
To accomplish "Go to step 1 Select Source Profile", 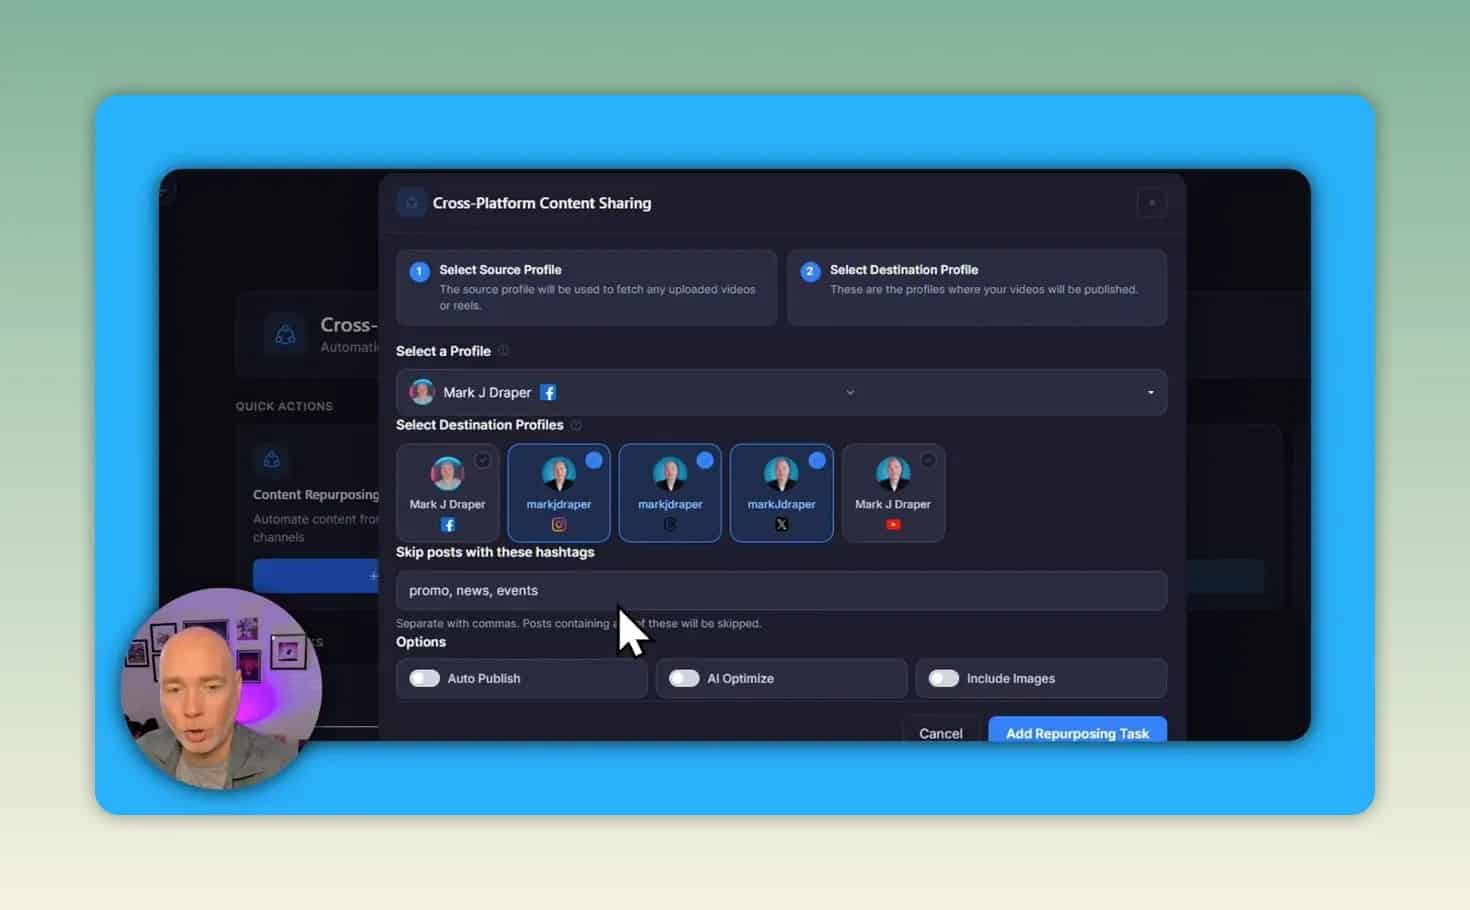I will [x=586, y=287].
